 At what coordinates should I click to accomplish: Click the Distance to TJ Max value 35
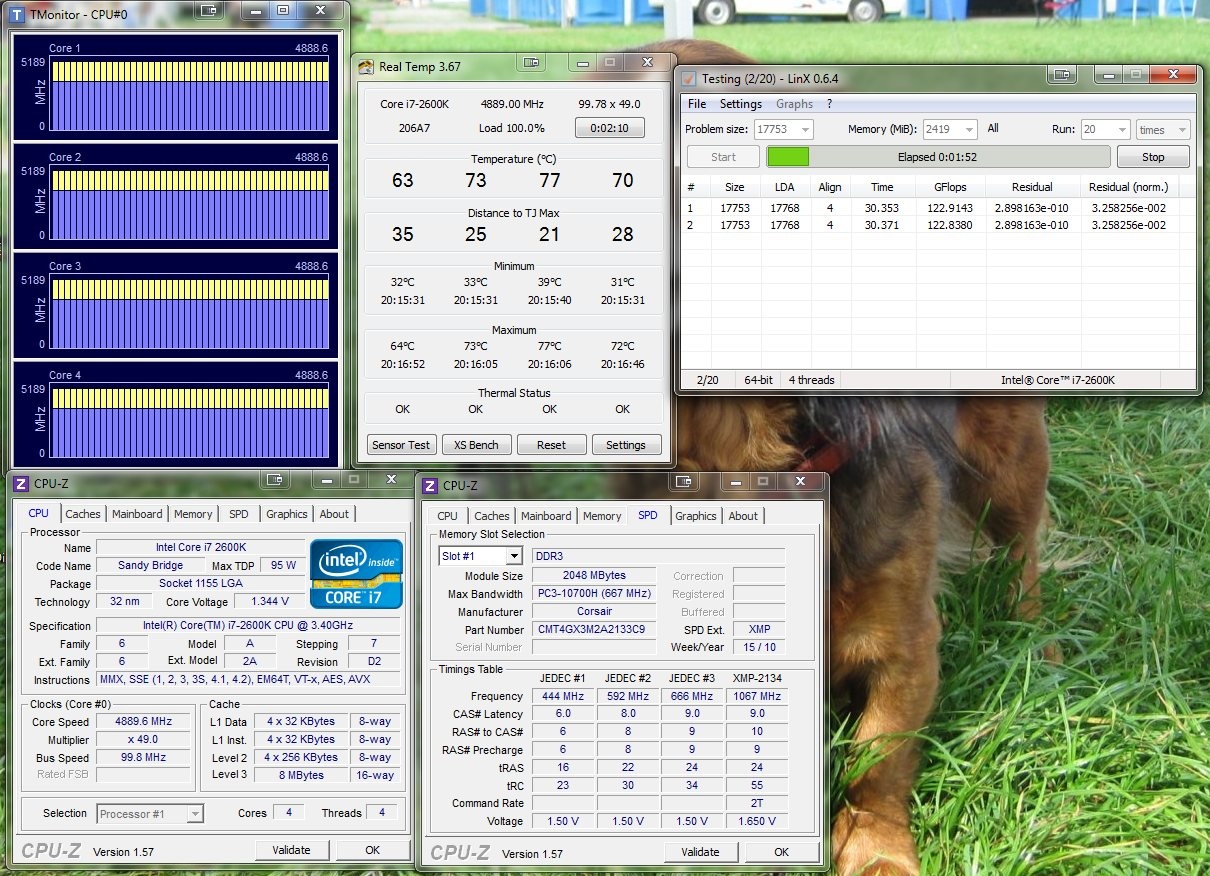click(403, 234)
